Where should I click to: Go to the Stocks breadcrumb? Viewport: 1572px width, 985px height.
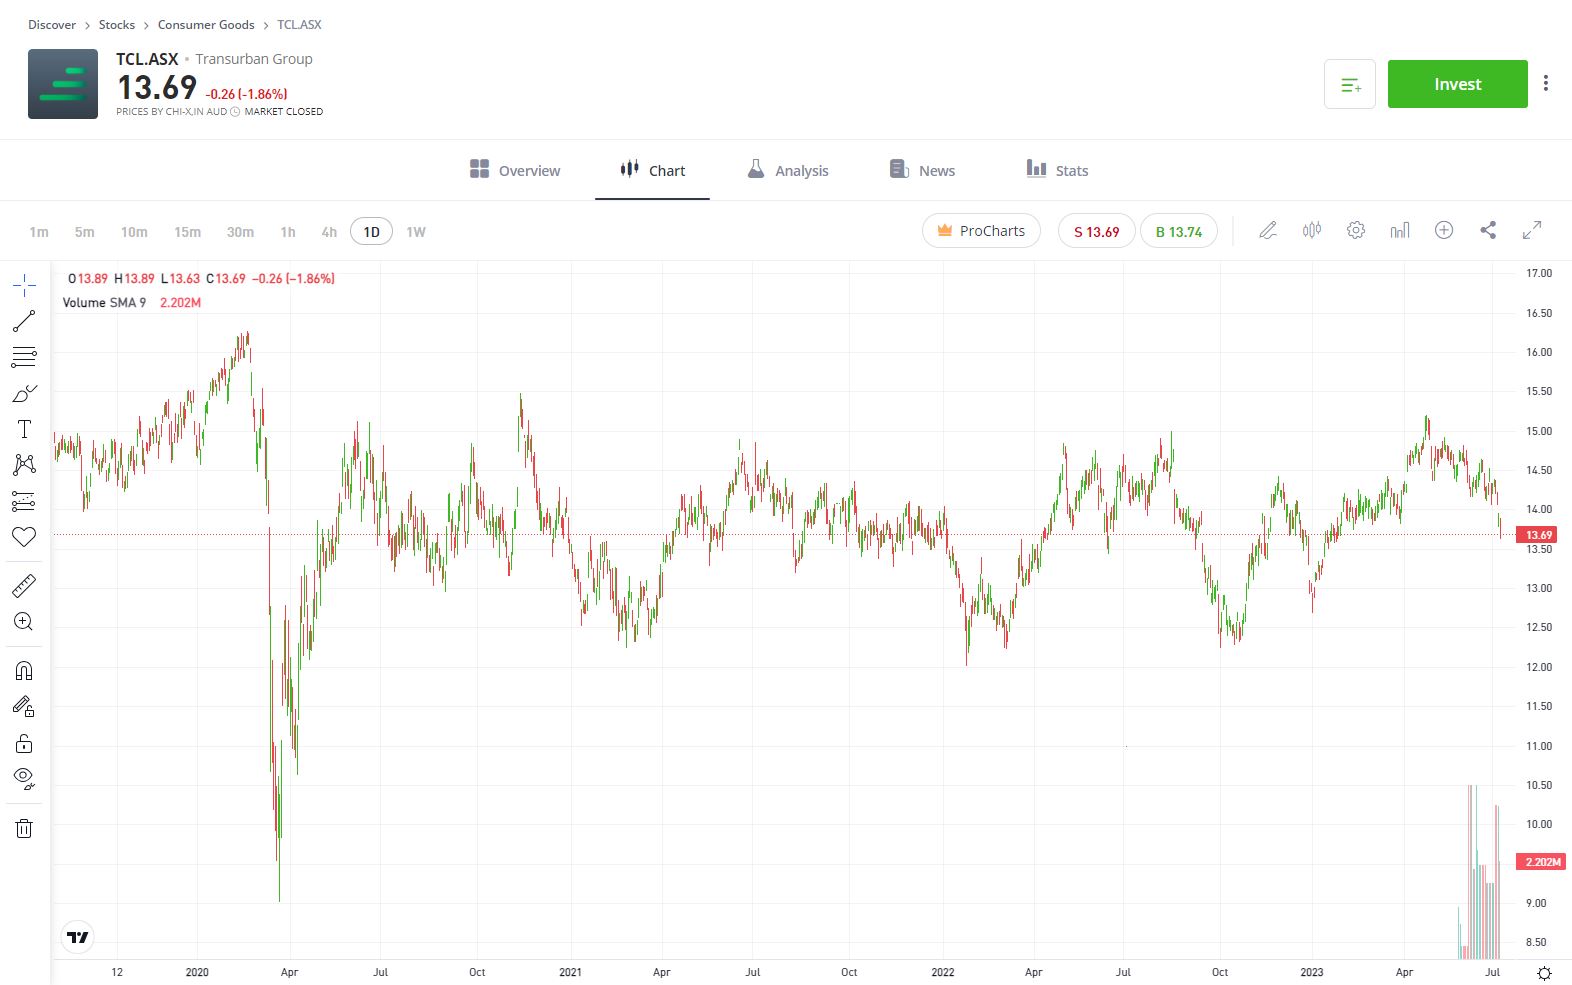117,25
